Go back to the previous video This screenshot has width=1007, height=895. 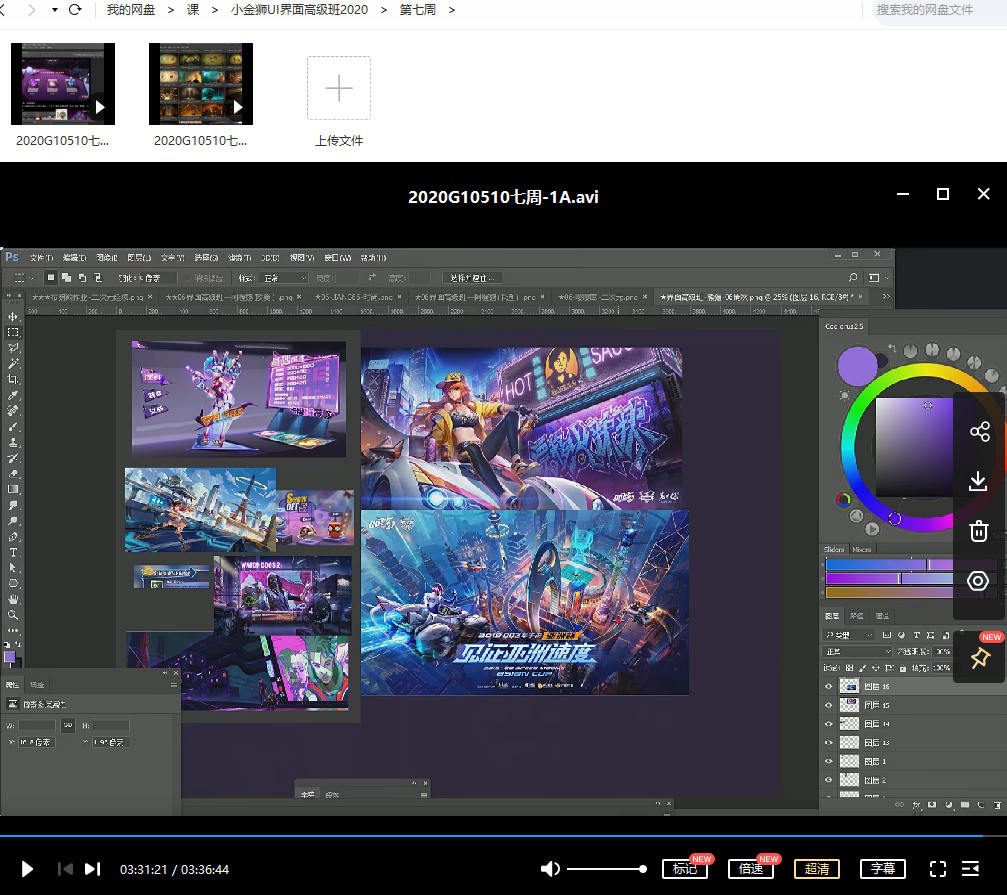65,869
